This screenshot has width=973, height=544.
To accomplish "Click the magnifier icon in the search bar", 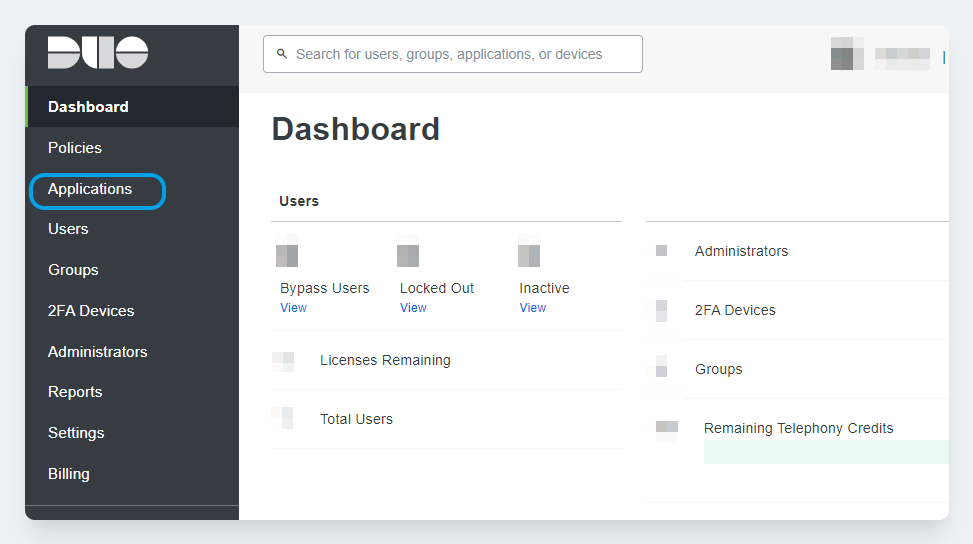I will (x=282, y=54).
